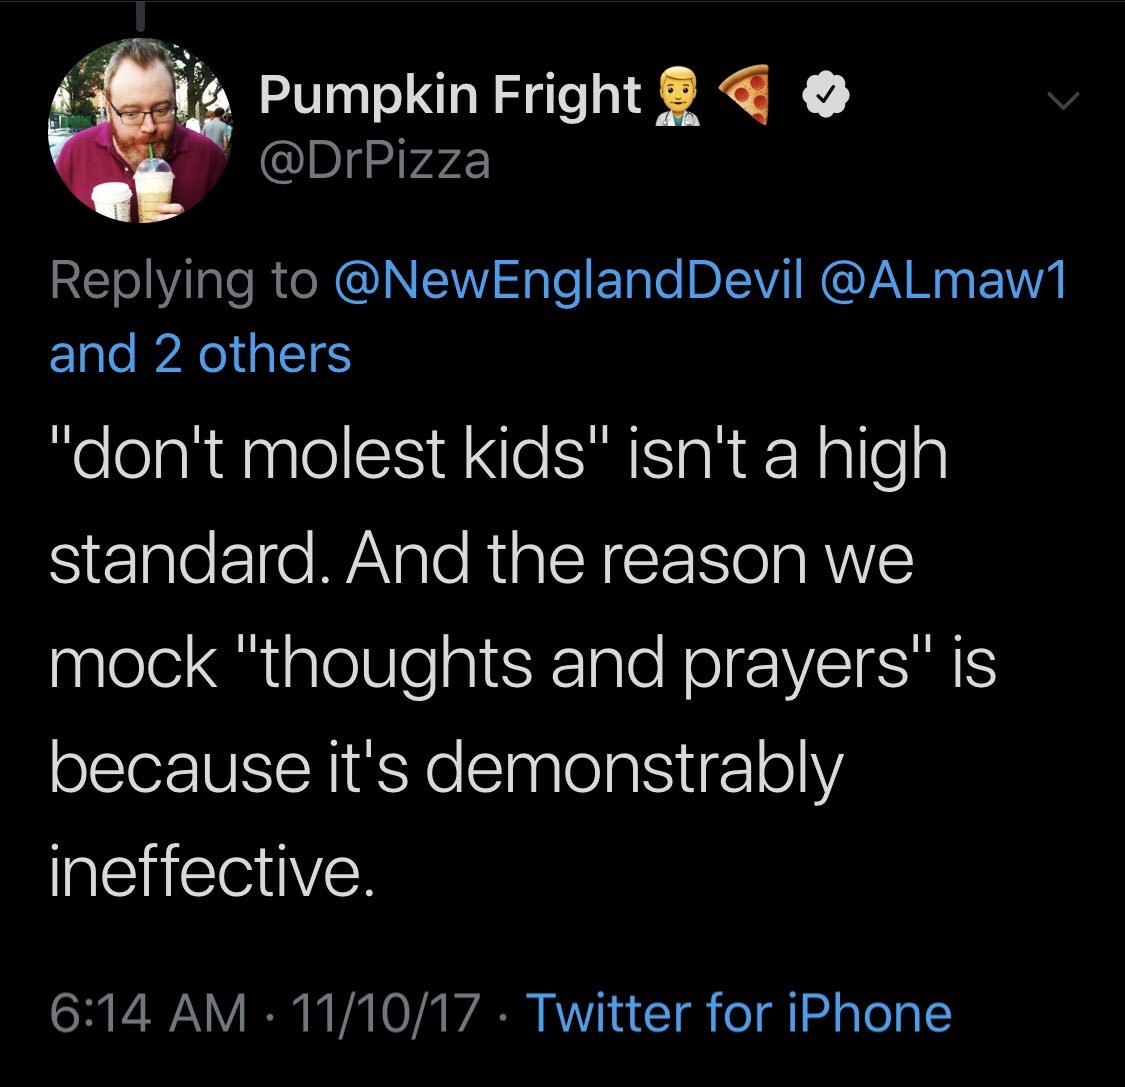The height and width of the screenshot is (1087, 1125).
Task: Open the Pumpkin Fright profile picture
Action: click(x=139, y=130)
